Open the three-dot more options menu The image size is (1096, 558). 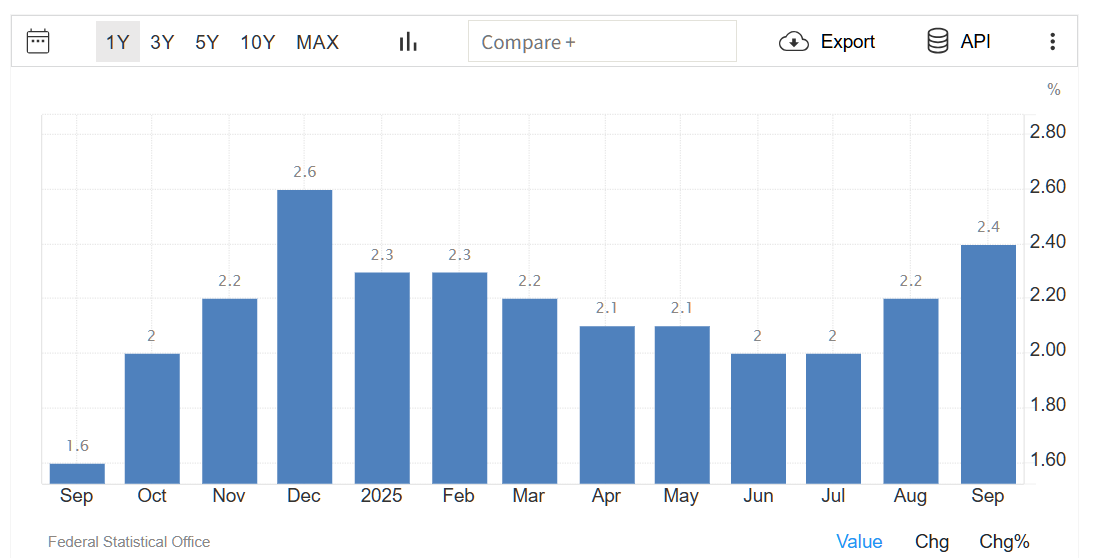tap(1052, 41)
